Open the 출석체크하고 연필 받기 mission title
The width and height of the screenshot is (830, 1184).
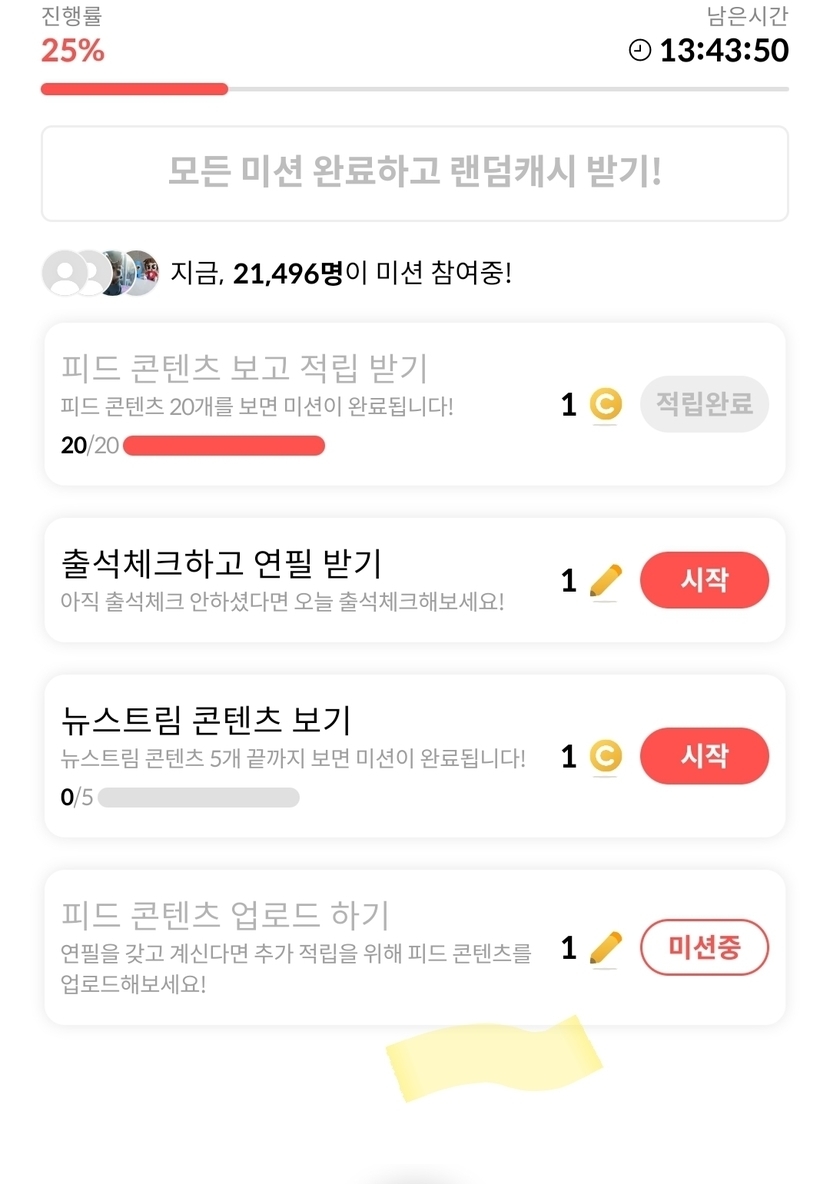[x=221, y=563]
